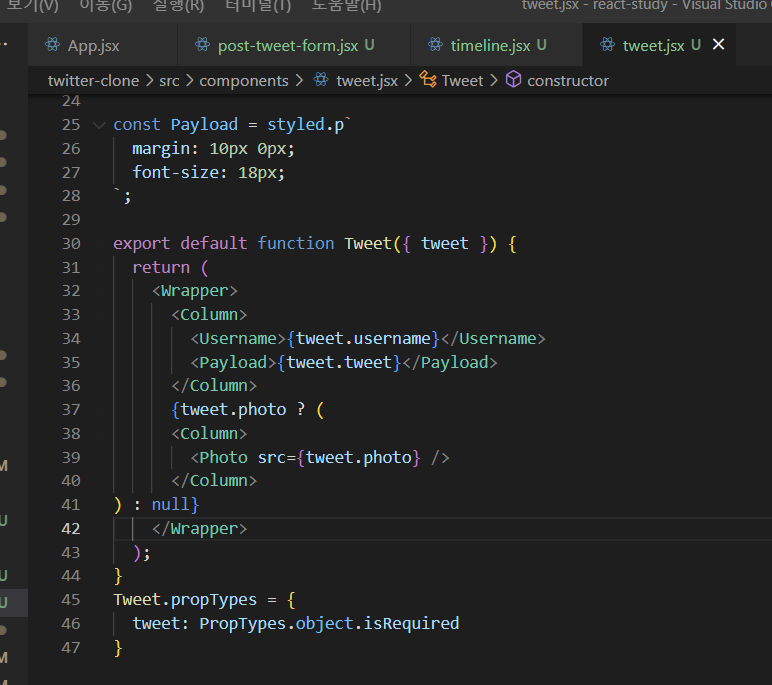Click line number 45 in gutter

71,600
